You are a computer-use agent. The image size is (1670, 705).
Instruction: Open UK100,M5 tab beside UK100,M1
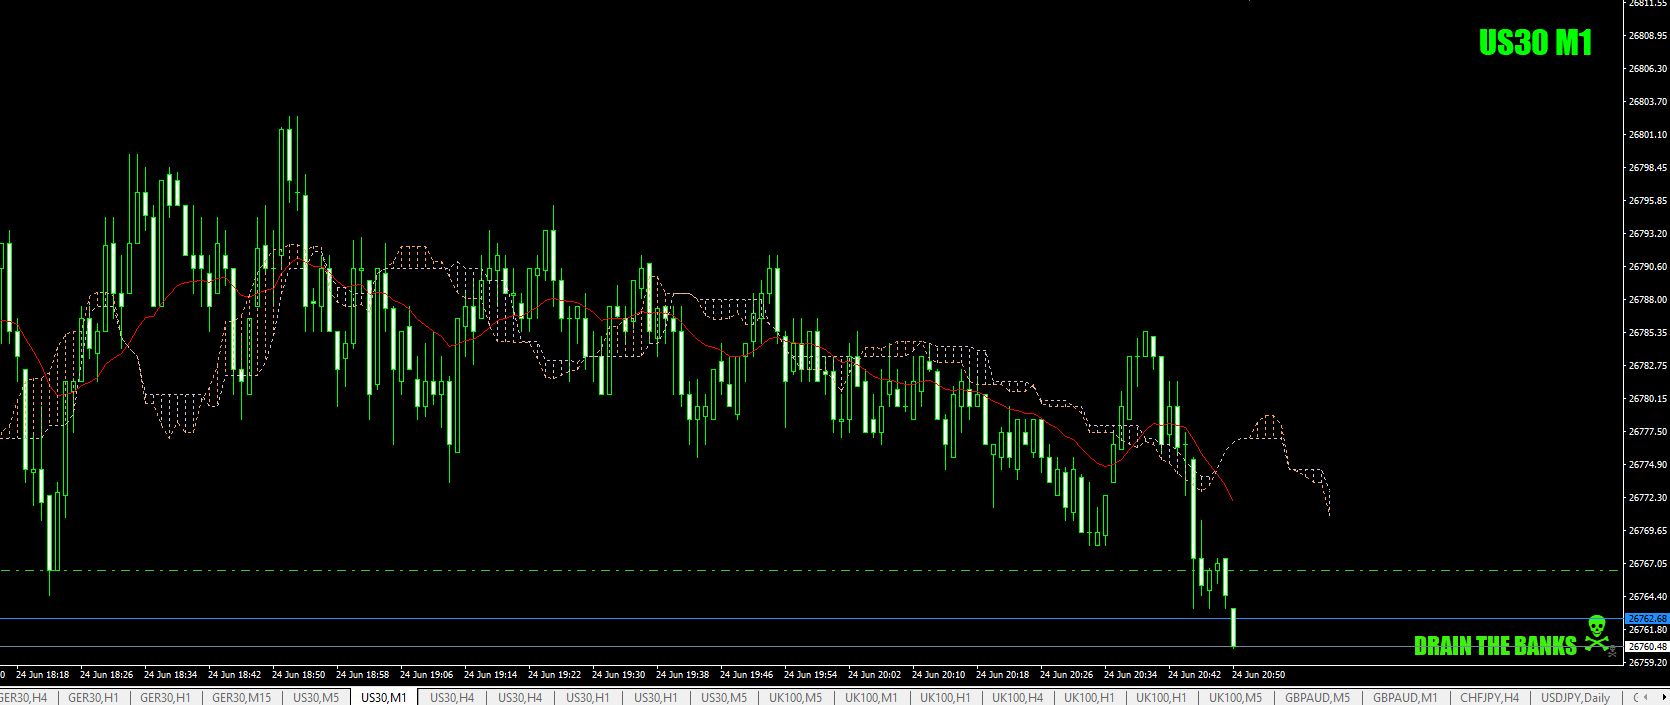795,697
